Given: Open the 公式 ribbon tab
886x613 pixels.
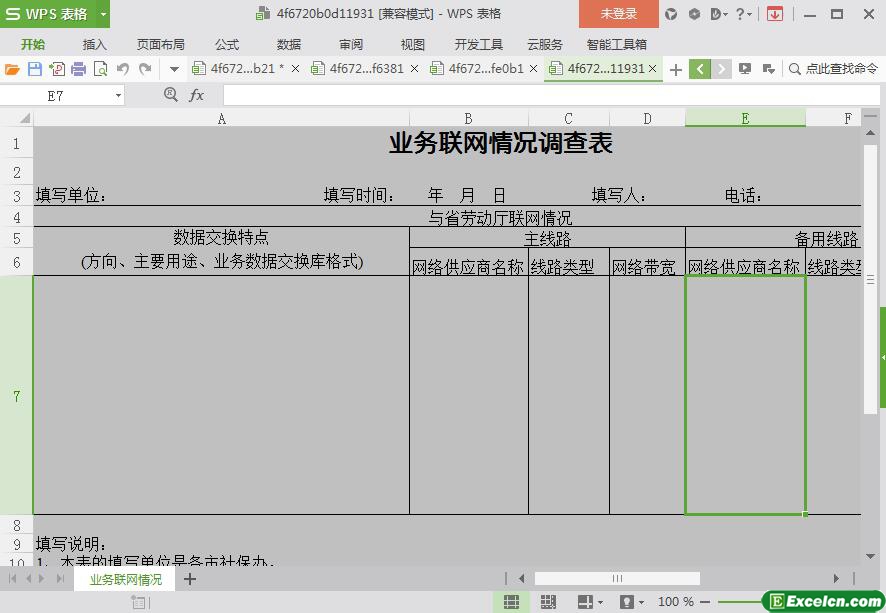Looking at the screenshot, I should click(227, 44).
